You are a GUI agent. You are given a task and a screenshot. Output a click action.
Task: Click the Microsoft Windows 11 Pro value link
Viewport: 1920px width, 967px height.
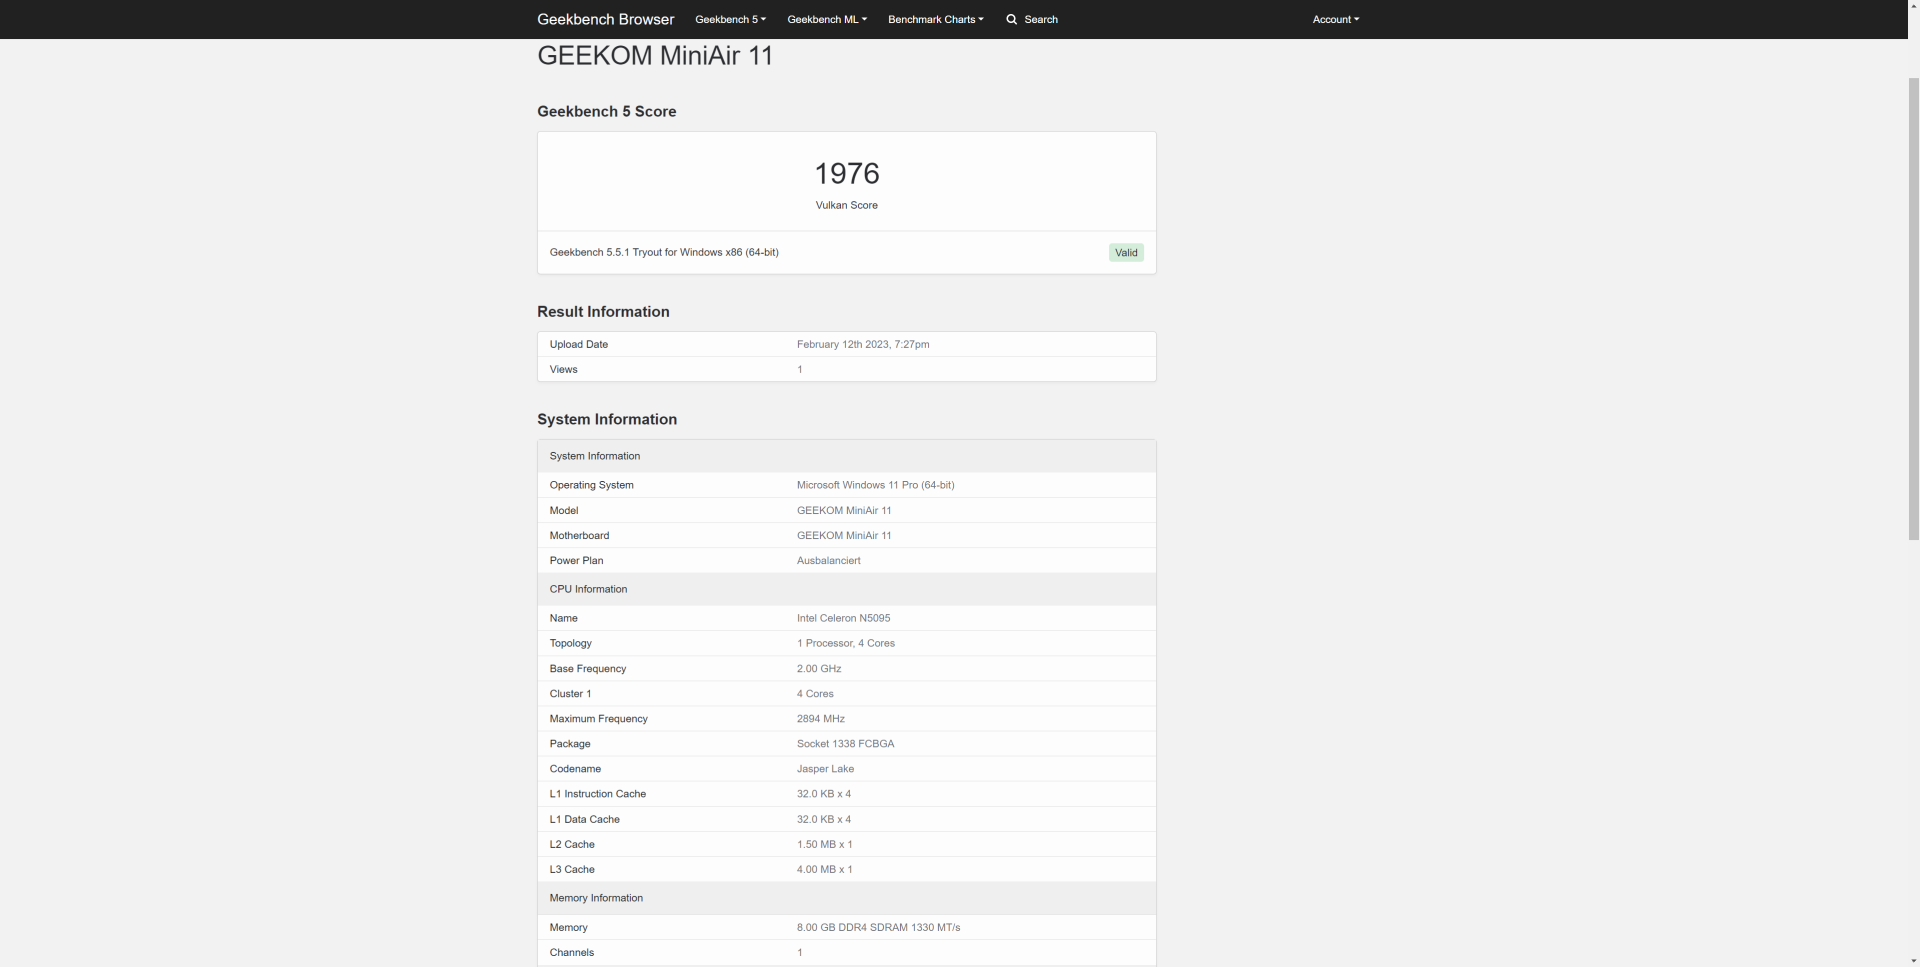[875, 485]
